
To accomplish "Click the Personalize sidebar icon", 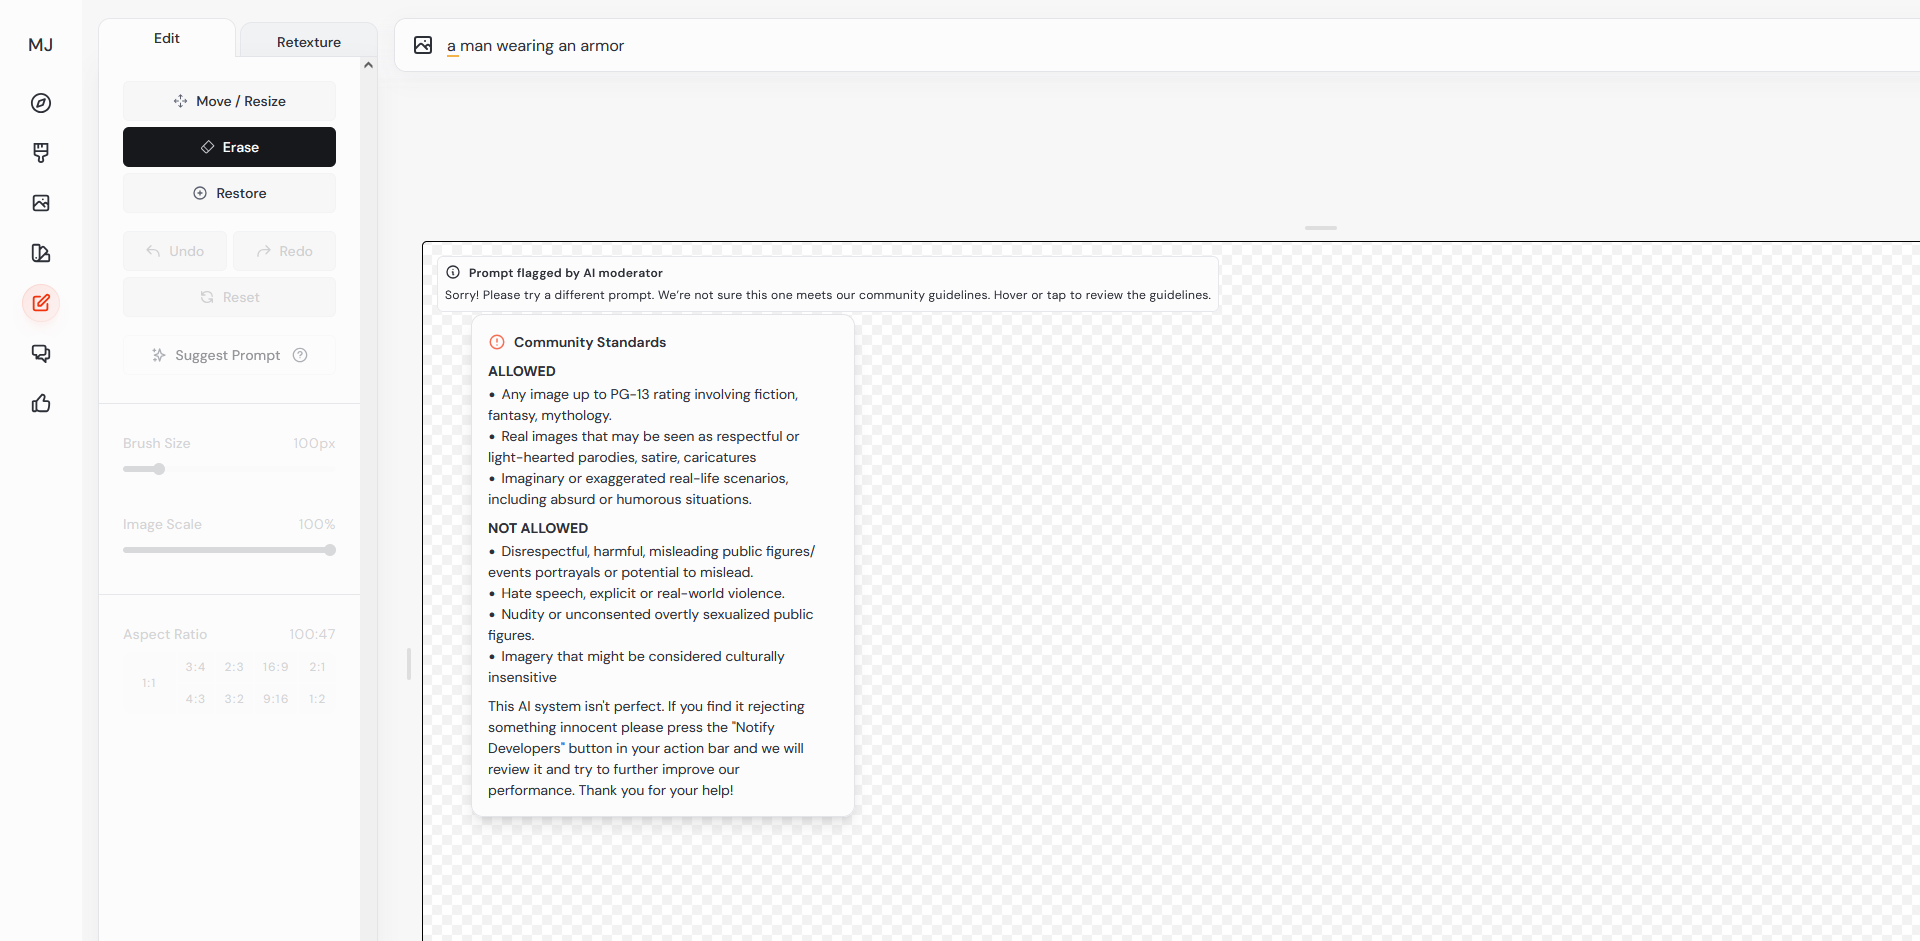I will (x=41, y=253).
